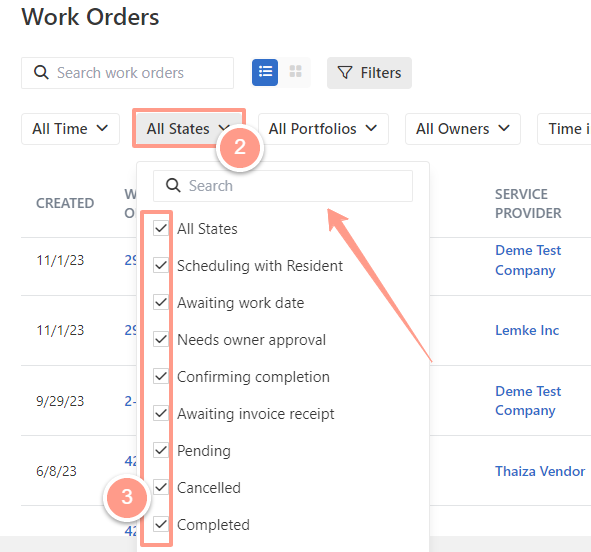Expand the All Portfolios dropdown

[x=323, y=129]
